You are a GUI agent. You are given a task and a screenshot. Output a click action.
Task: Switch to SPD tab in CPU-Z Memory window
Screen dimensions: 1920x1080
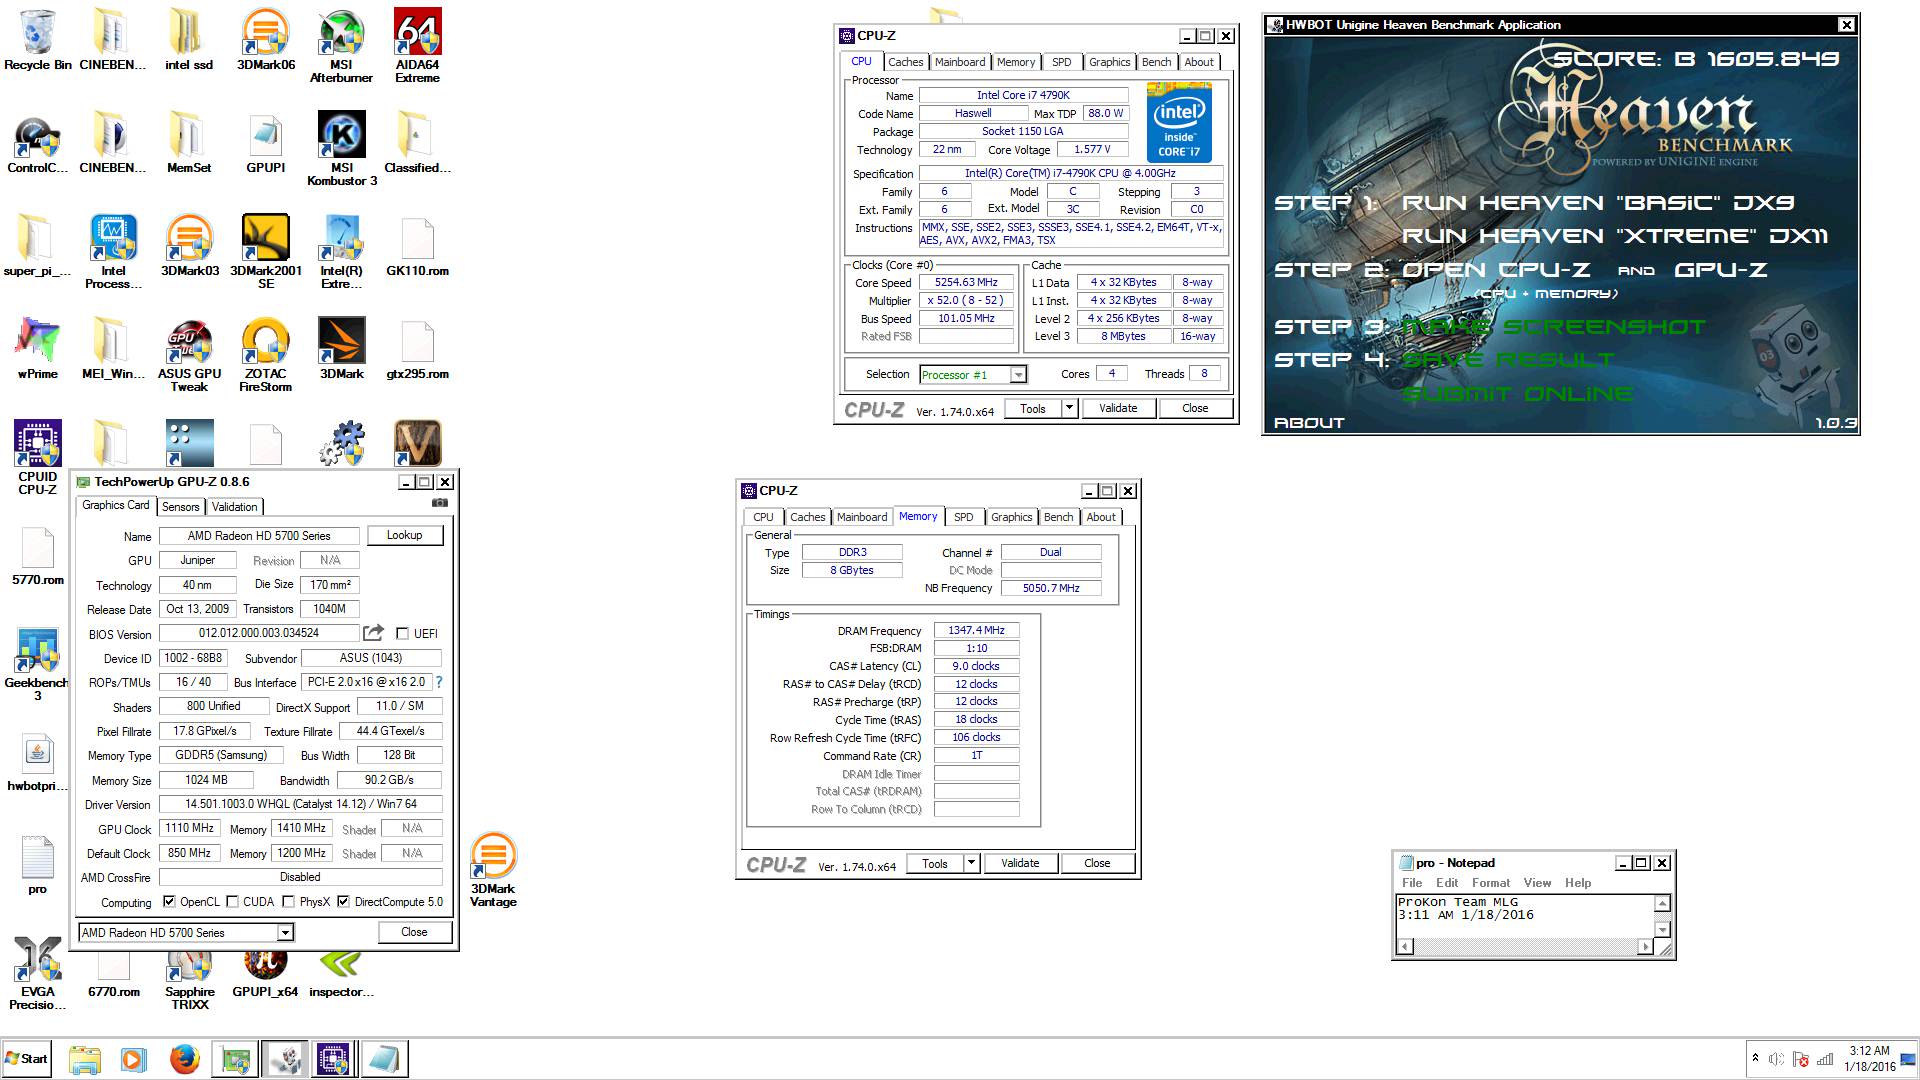(x=963, y=517)
